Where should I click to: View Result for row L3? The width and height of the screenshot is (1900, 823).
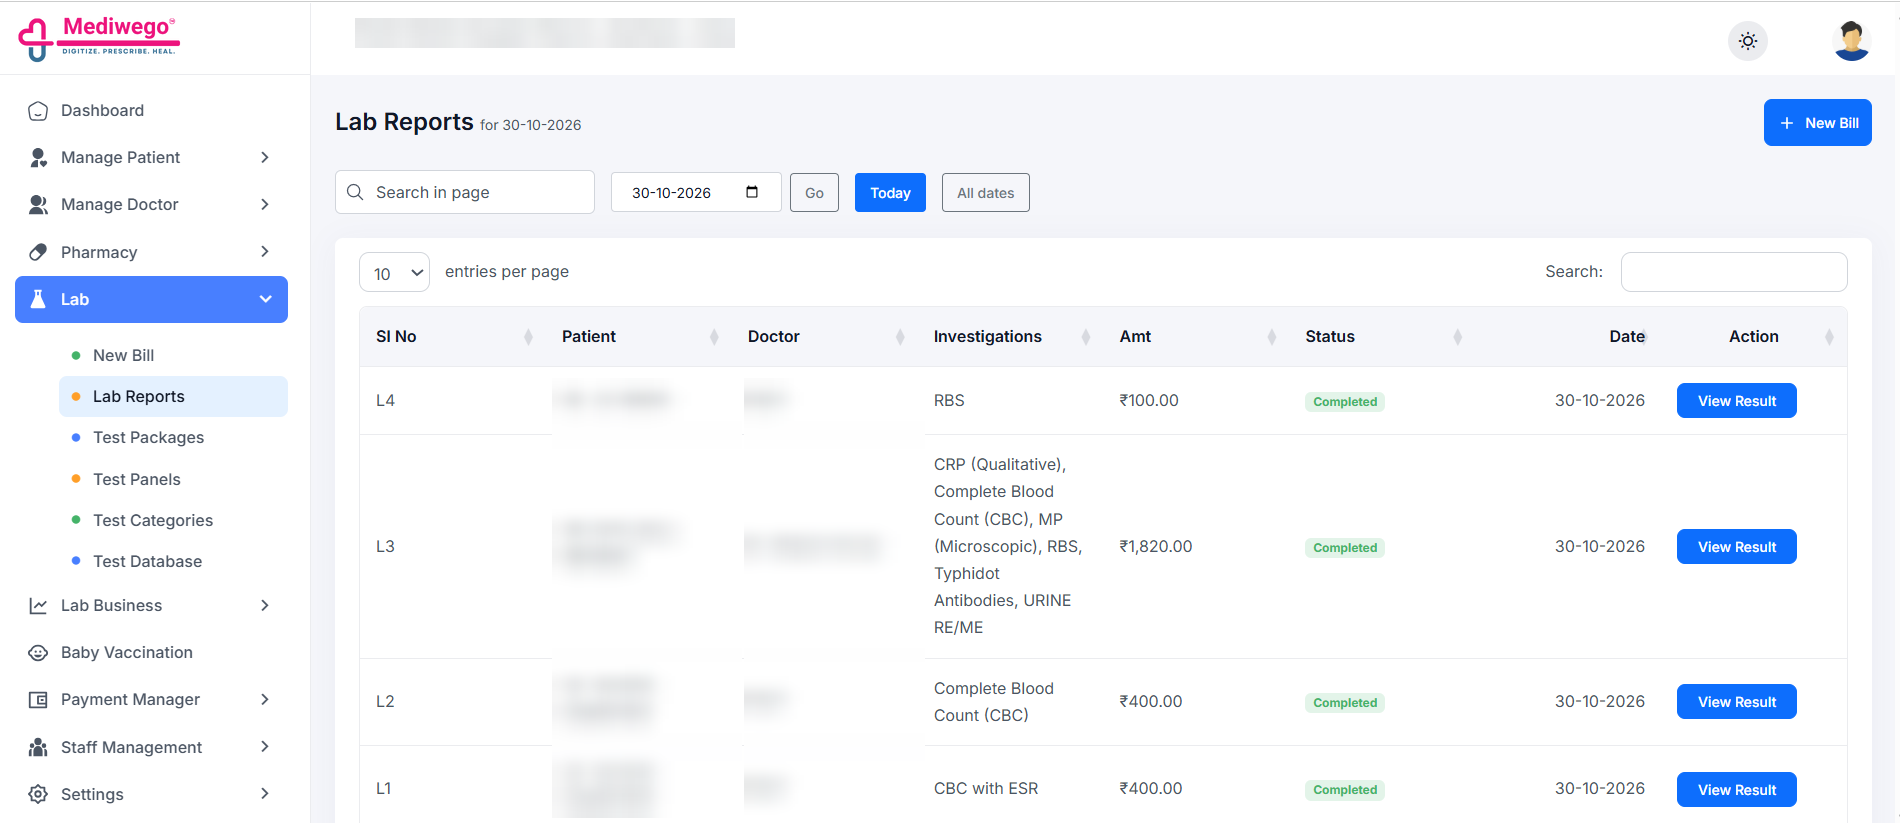coord(1736,547)
